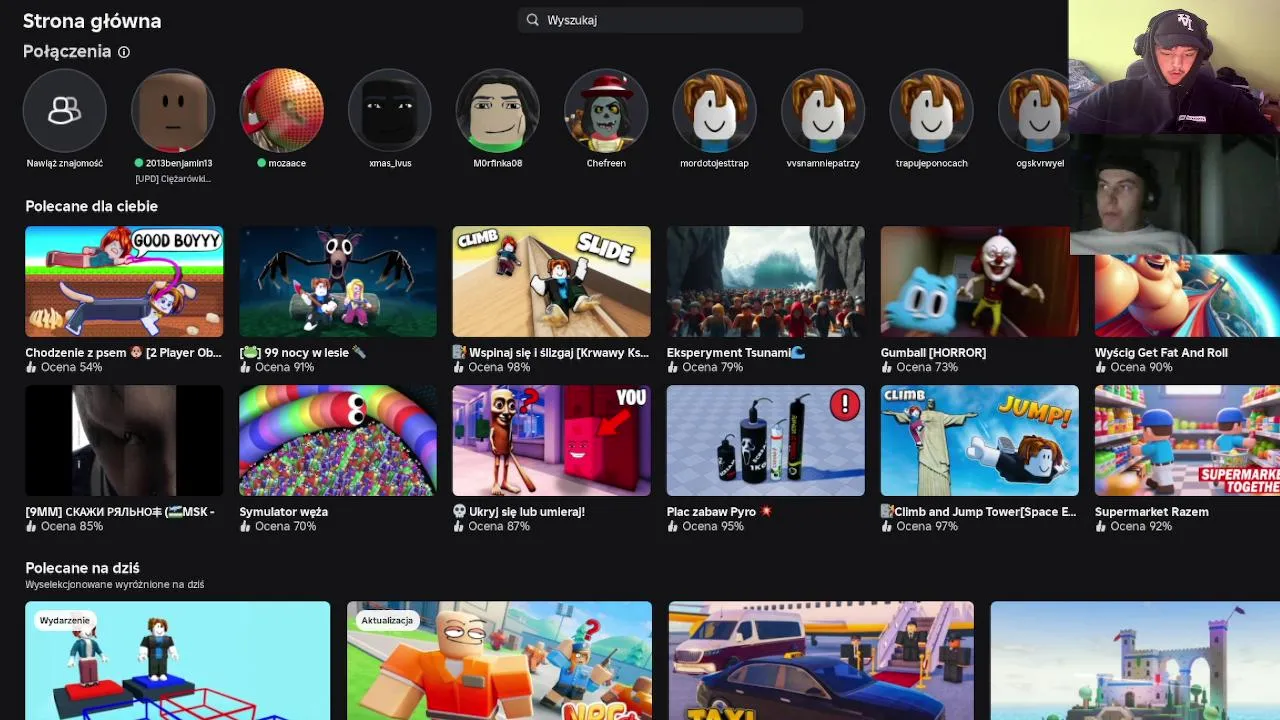The image size is (1280, 720).
Task: Click the Połączenia heading link
Action: coord(67,52)
